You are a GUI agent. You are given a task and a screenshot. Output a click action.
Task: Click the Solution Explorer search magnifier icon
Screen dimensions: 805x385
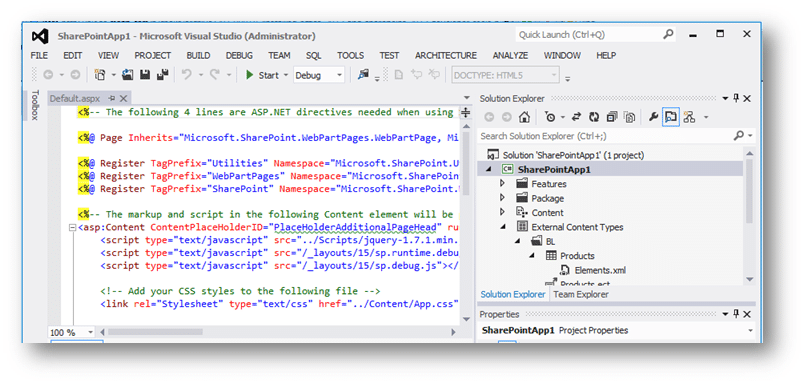point(739,136)
